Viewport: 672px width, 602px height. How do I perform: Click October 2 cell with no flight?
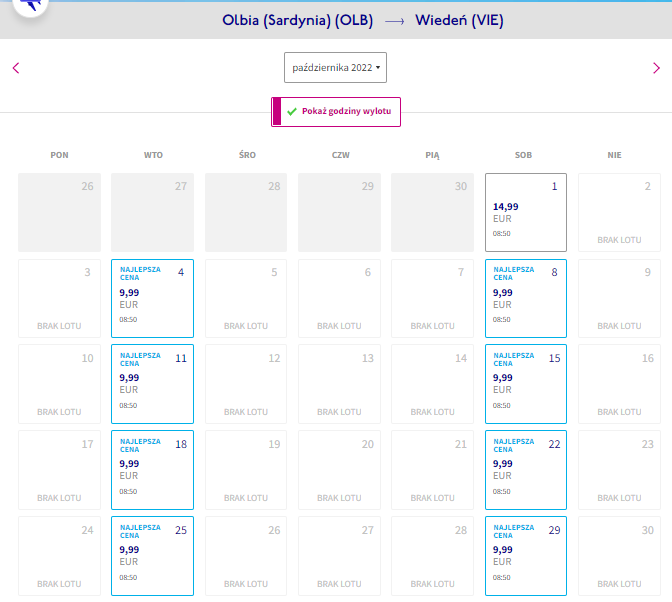(619, 212)
